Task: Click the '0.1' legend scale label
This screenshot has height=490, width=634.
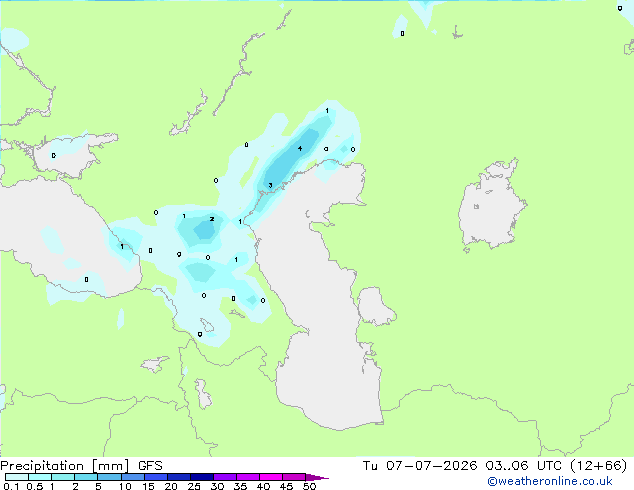Action: tap(11, 486)
